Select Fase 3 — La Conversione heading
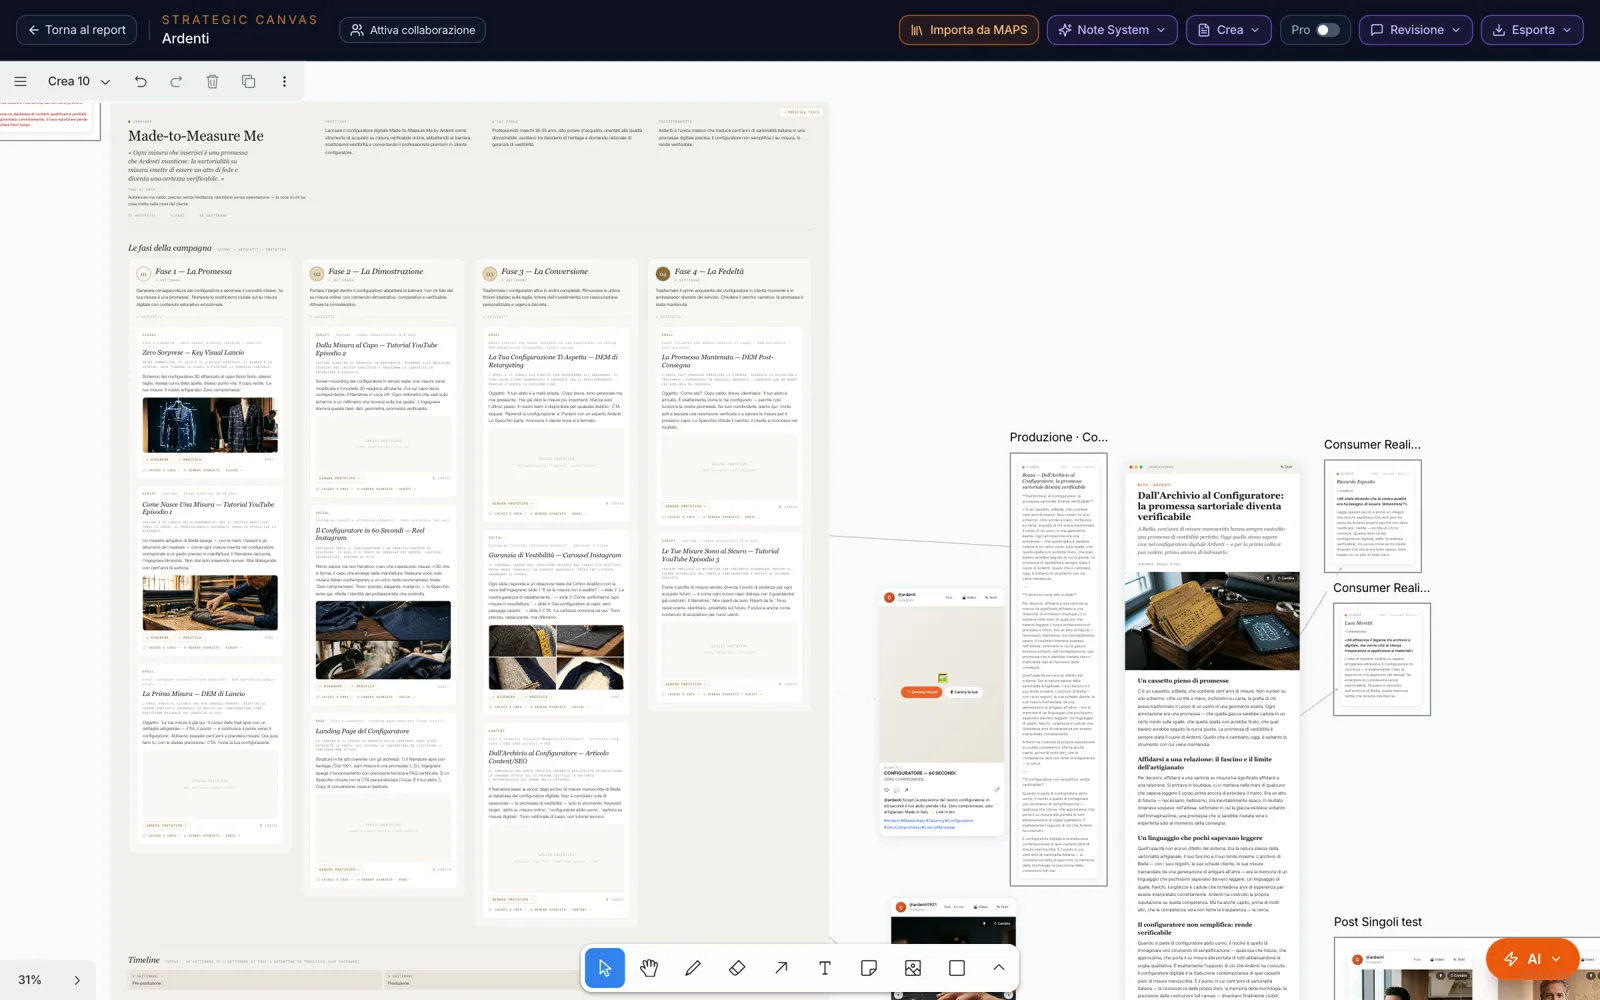Image resolution: width=1600 pixels, height=1000 pixels. tap(545, 271)
